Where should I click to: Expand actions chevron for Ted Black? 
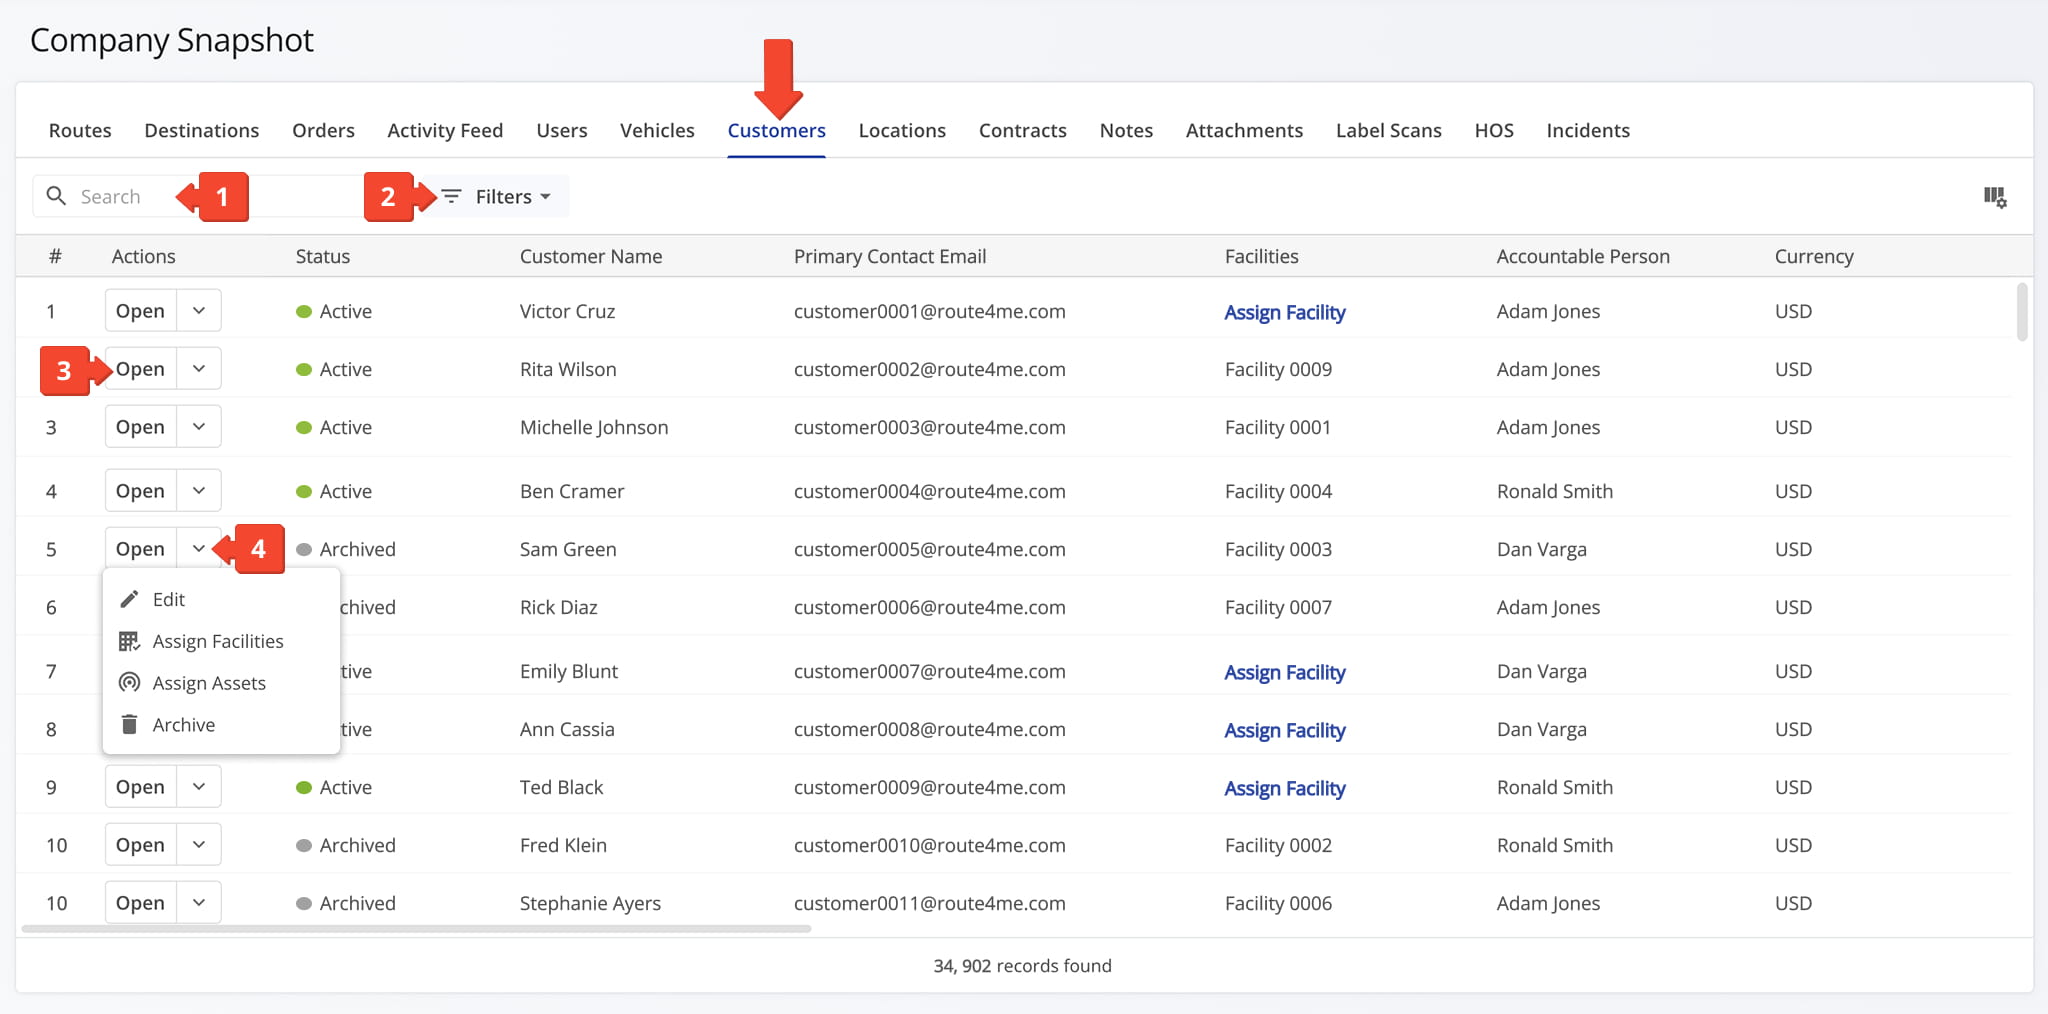[x=199, y=787]
